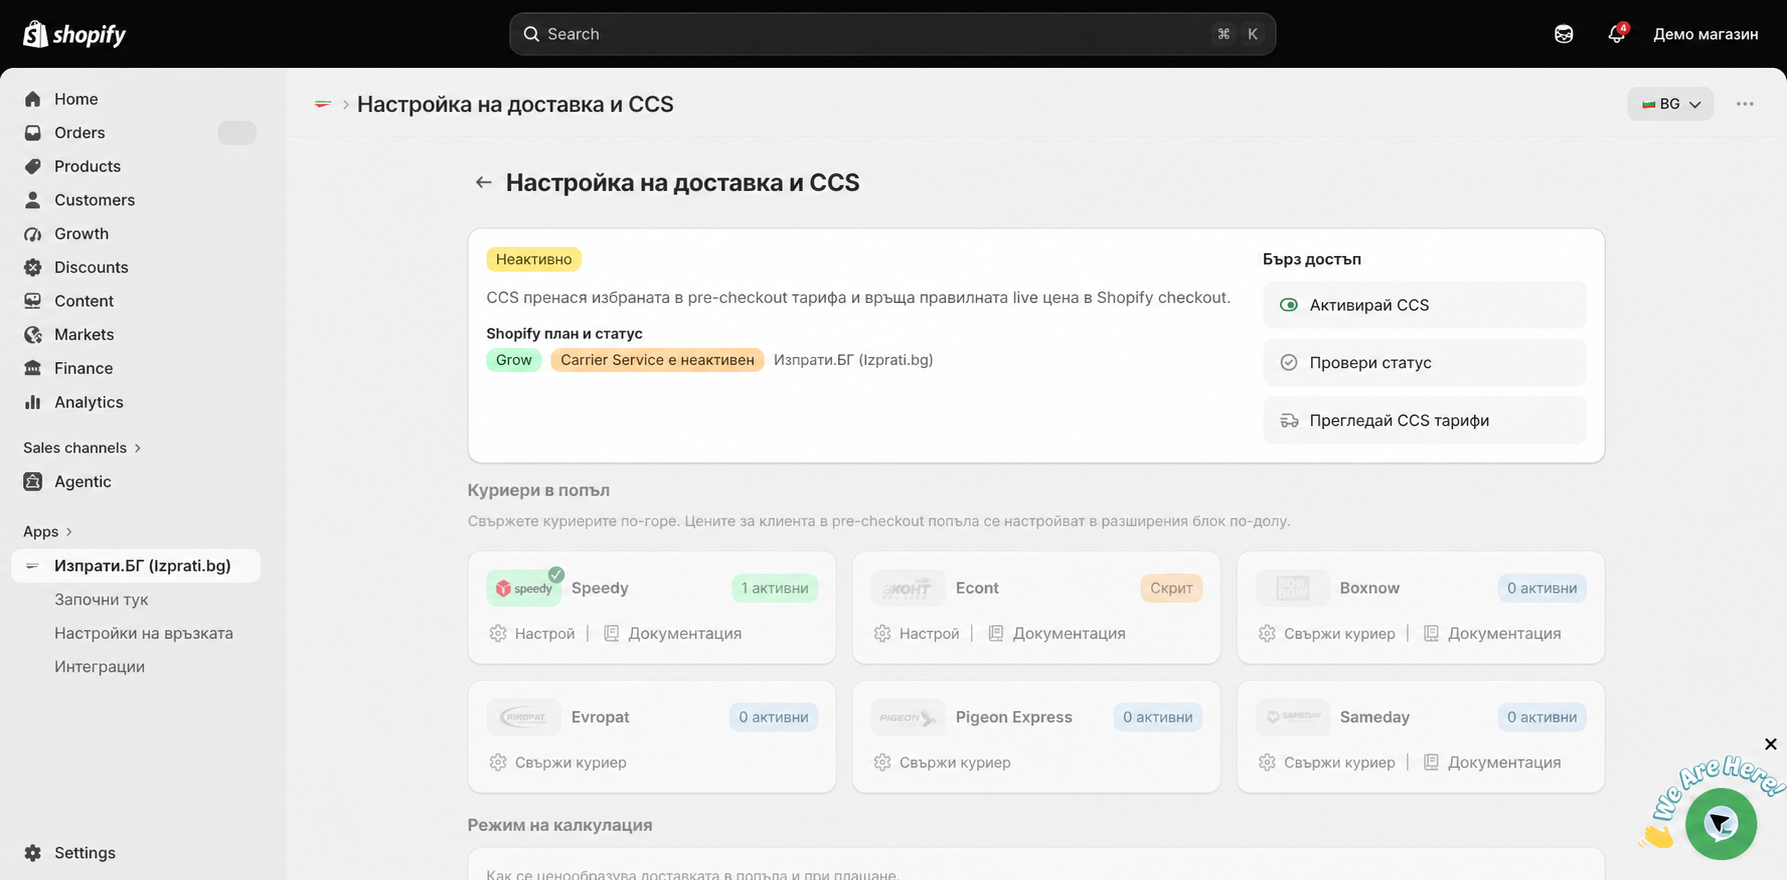Open Прегледай CCS тарифи
The width and height of the screenshot is (1787, 880).
coord(1424,421)
